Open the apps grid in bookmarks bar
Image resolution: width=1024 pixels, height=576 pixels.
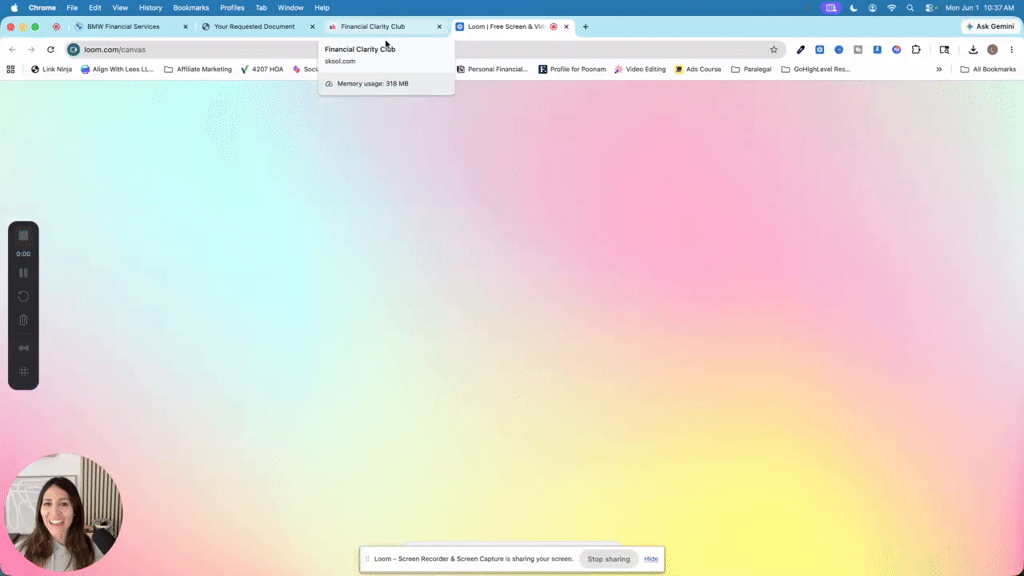[x=10, y=69]
